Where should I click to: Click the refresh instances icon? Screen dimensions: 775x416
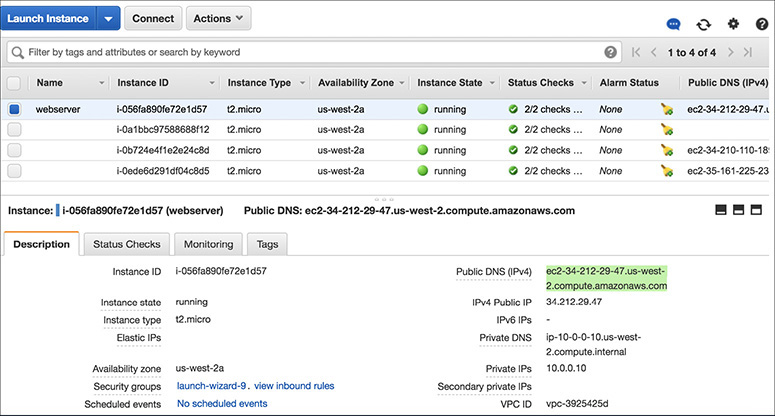click(x=704, y=24)
